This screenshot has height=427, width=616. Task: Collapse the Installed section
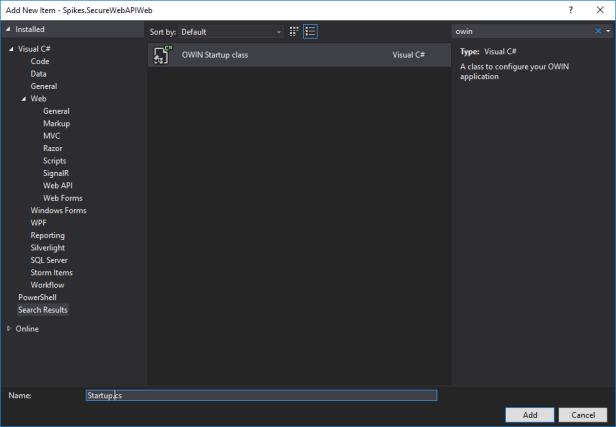[x=8, y=29]
